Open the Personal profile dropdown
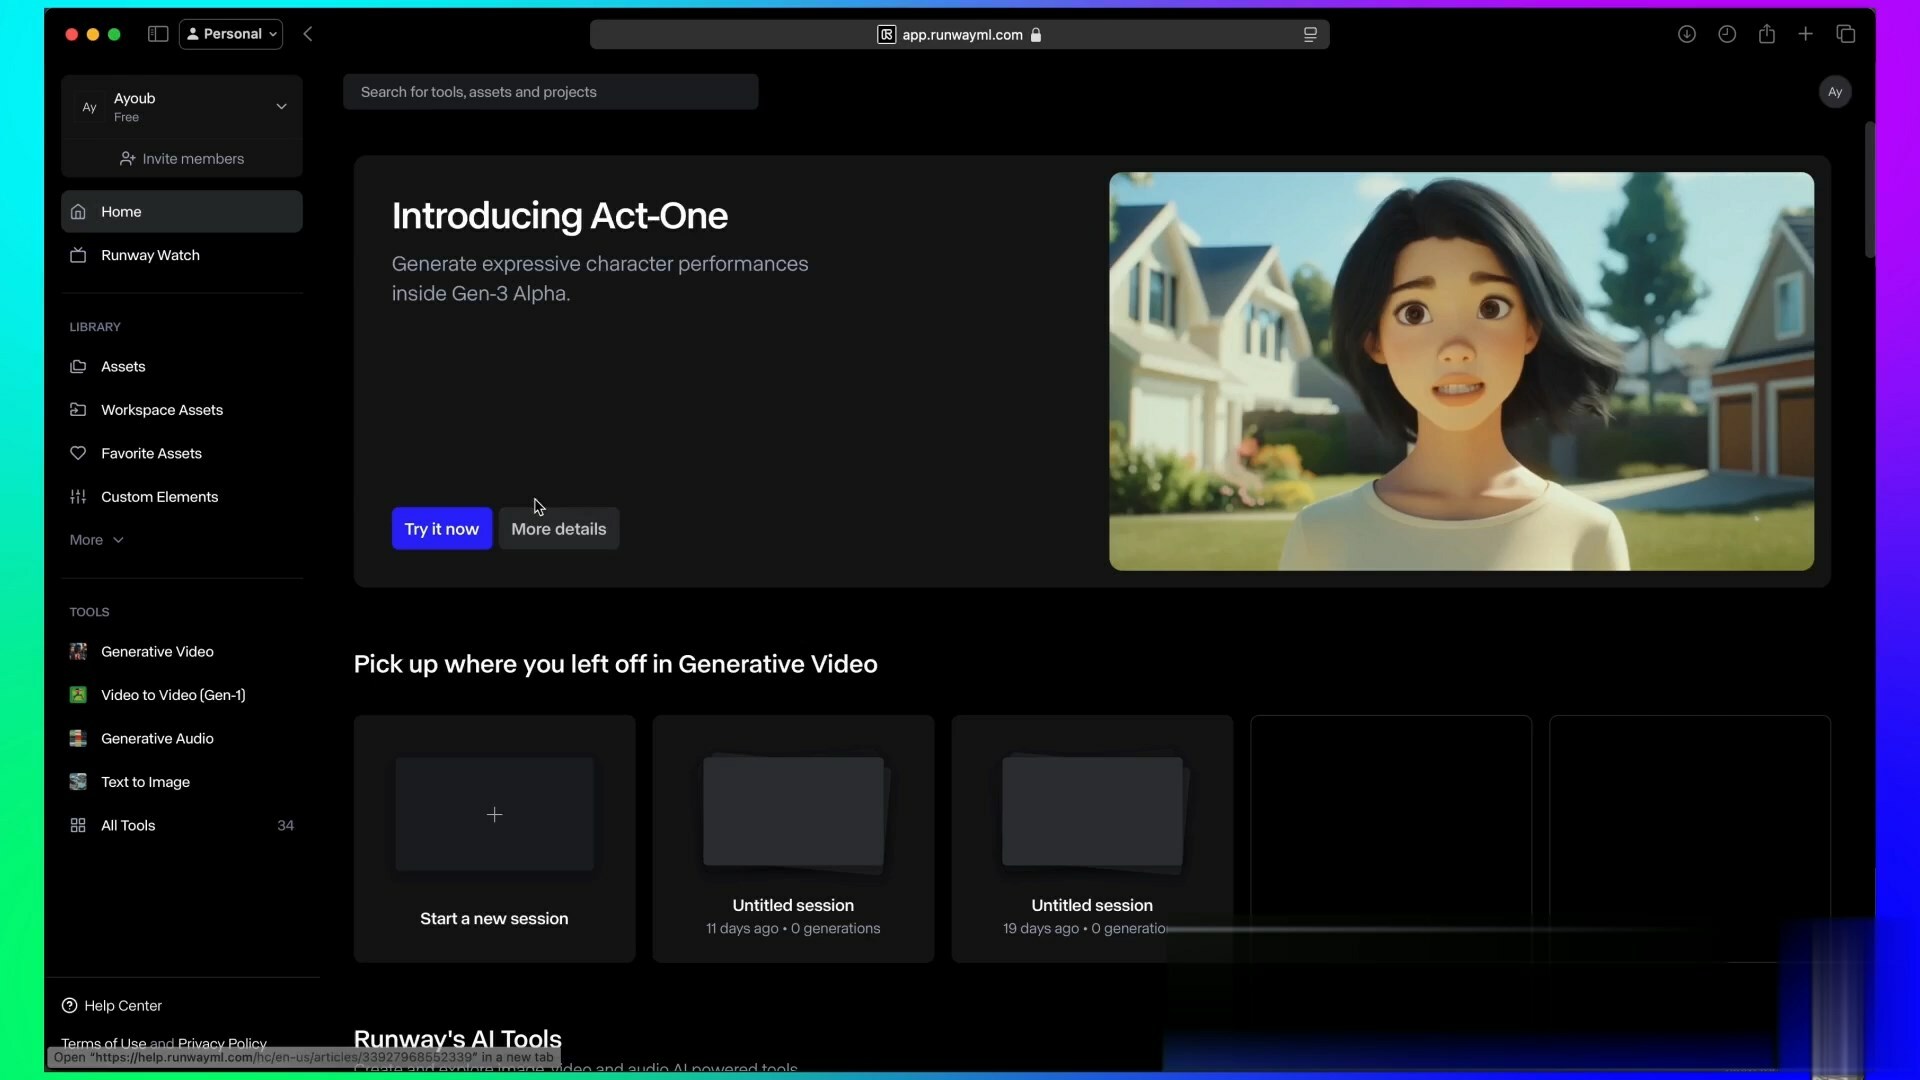 231,34
